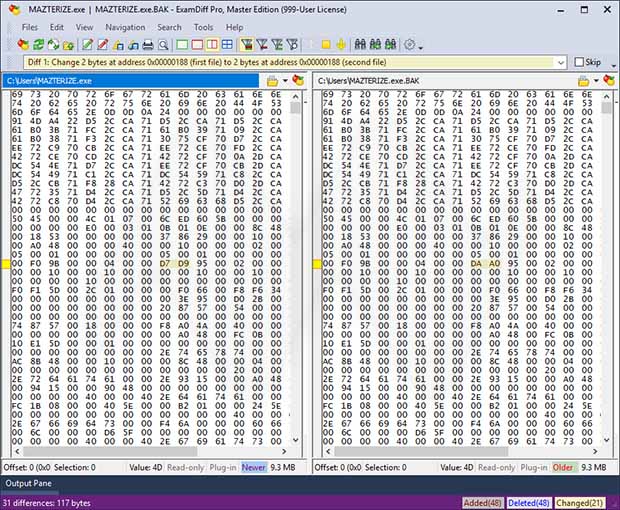Click the Save first file icon
The width and height of the screenshot is (620, 510).
pyautogui.click(x=118, y=45)
